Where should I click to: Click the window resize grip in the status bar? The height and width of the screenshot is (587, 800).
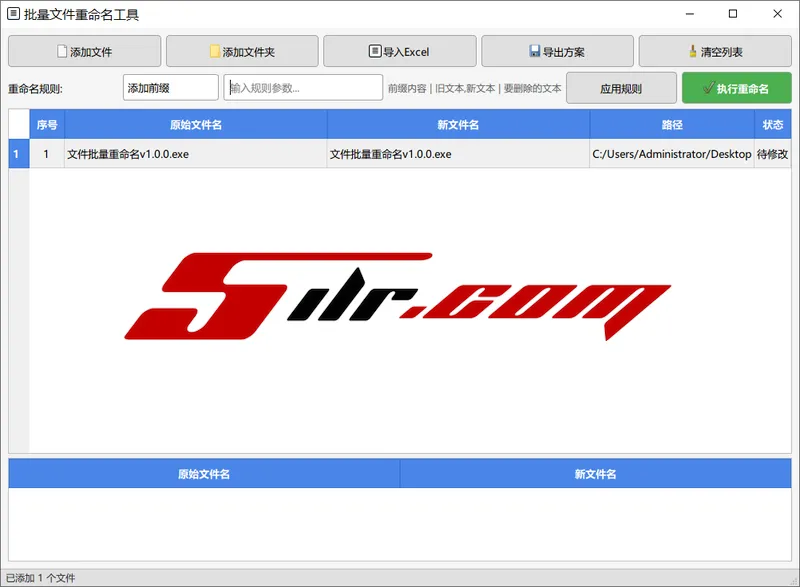tap(794, 581)
